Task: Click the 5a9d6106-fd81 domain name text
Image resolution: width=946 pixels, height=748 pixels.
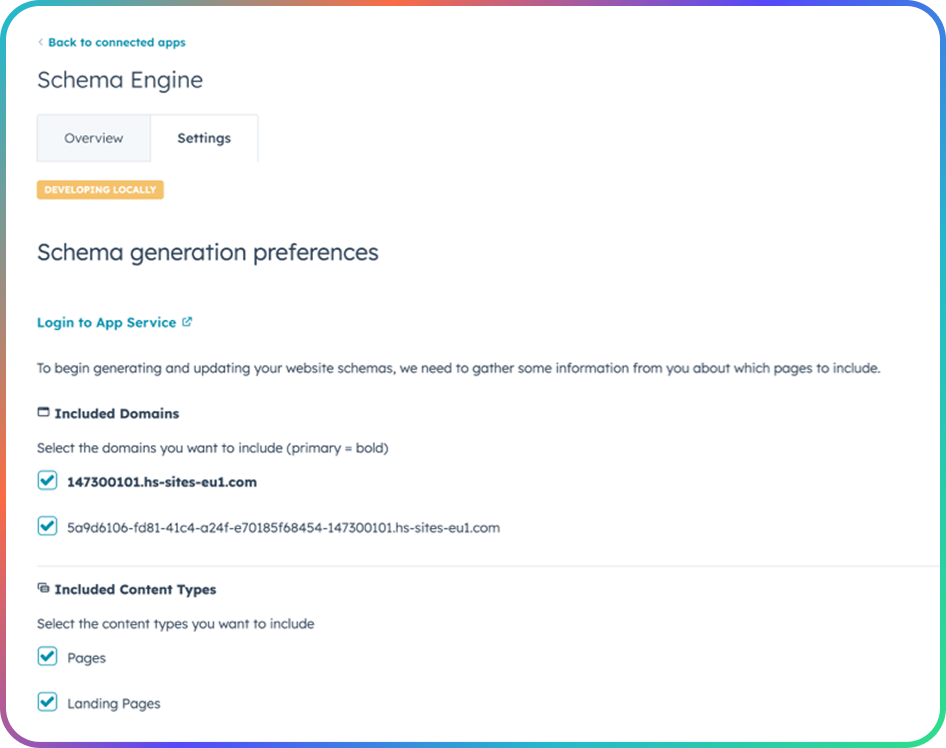Action: pos(283,527)
